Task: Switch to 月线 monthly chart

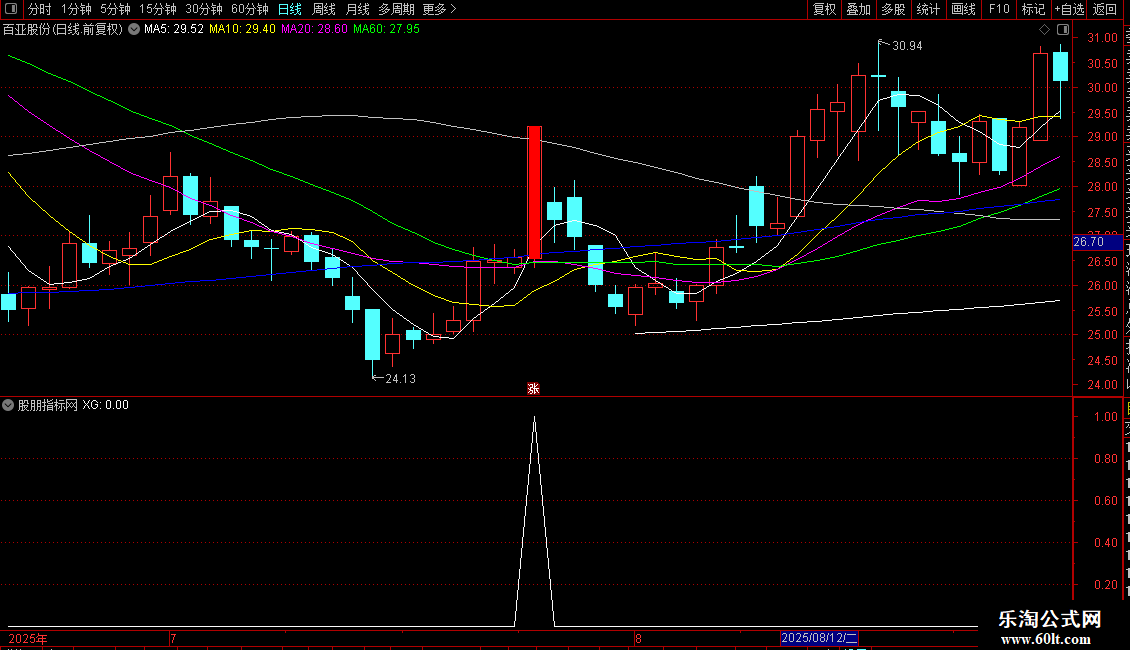Action: 357,9
